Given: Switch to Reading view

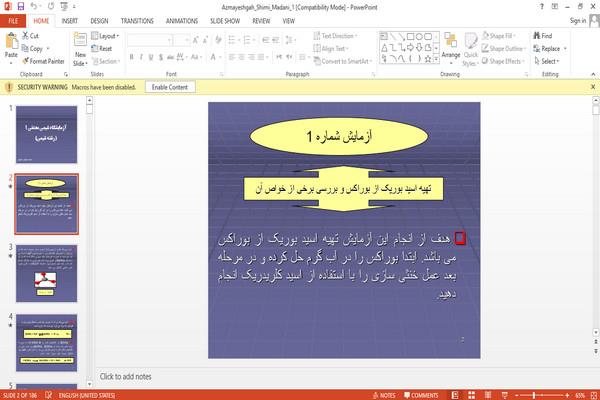Looking at the screenshot, I should 488,395.
